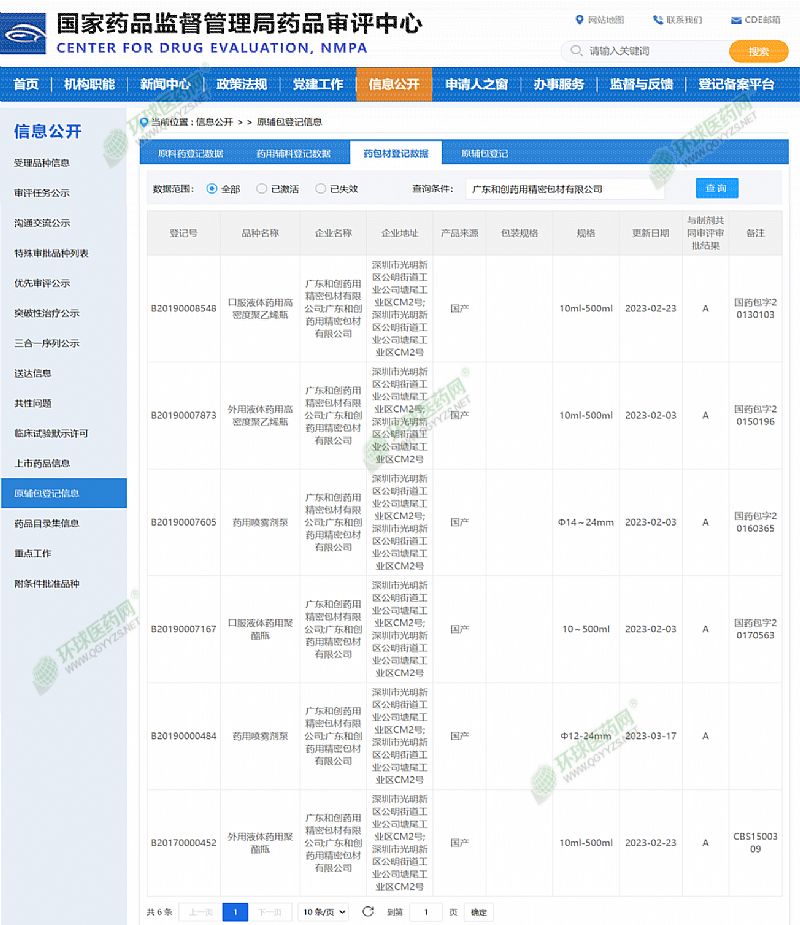Click the blue 查询 button
The width and height of the screenshot is (800, 925).
[x=716, y=188]
